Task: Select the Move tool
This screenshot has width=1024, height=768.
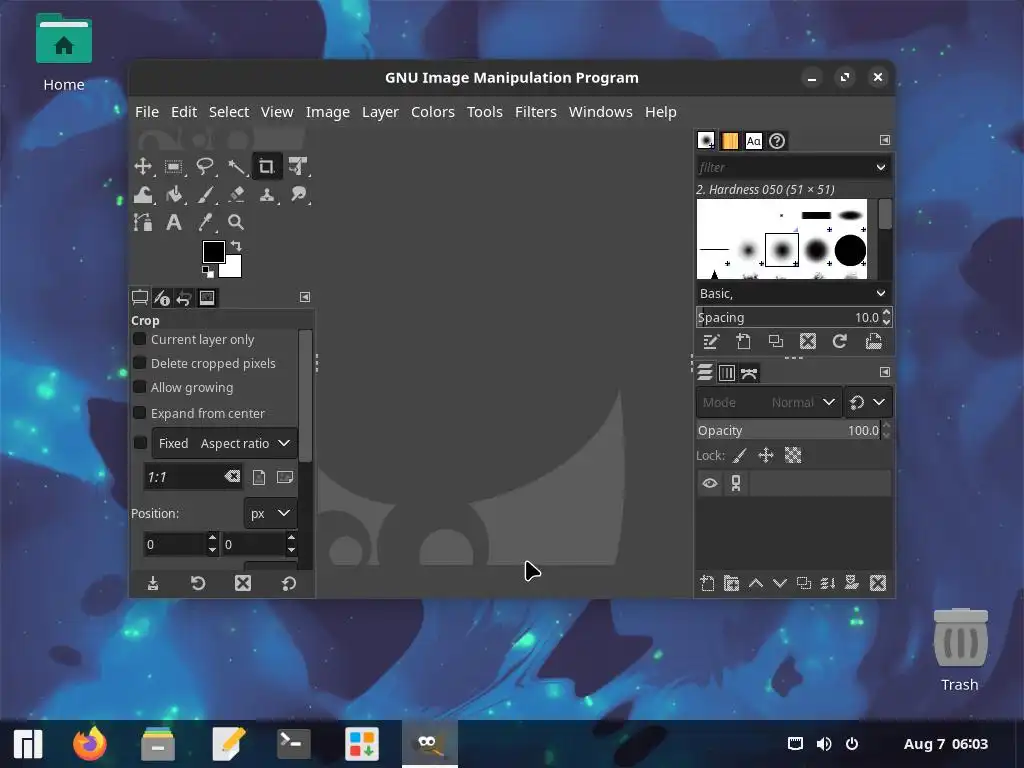Action: 143,166
